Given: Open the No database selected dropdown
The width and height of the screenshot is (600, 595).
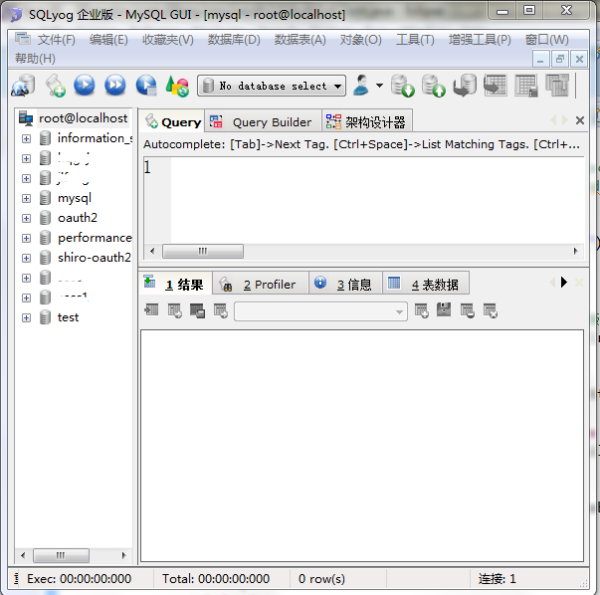Looking at the screenshot, I should tap(272, 86).
